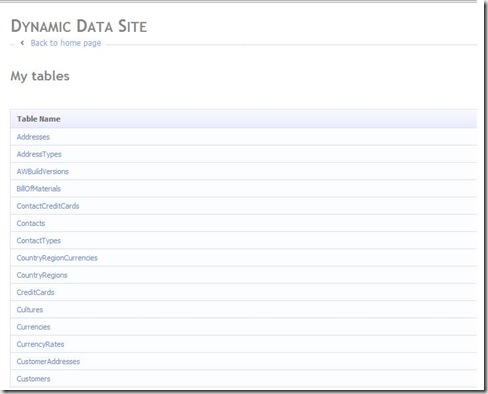Click the back arrow beside home page link
The height and width of the screenshot is (394, 488).
pyautogui.click(x=22, y=43)
